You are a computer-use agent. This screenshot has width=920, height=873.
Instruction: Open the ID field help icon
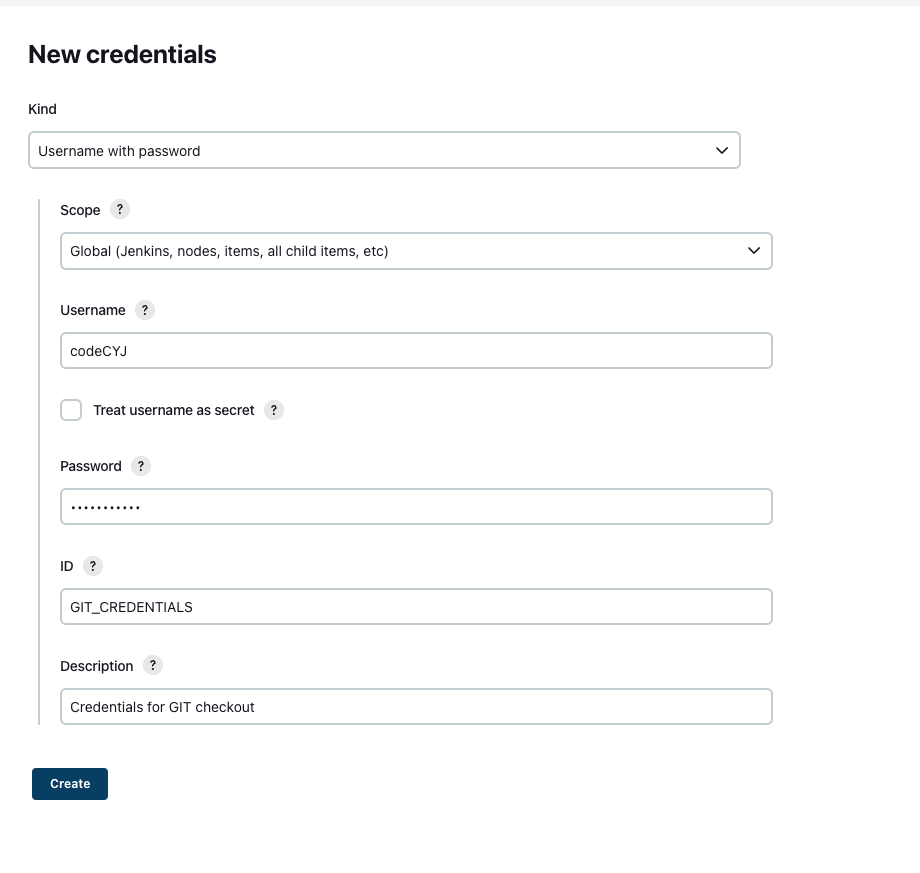point(93,566)
